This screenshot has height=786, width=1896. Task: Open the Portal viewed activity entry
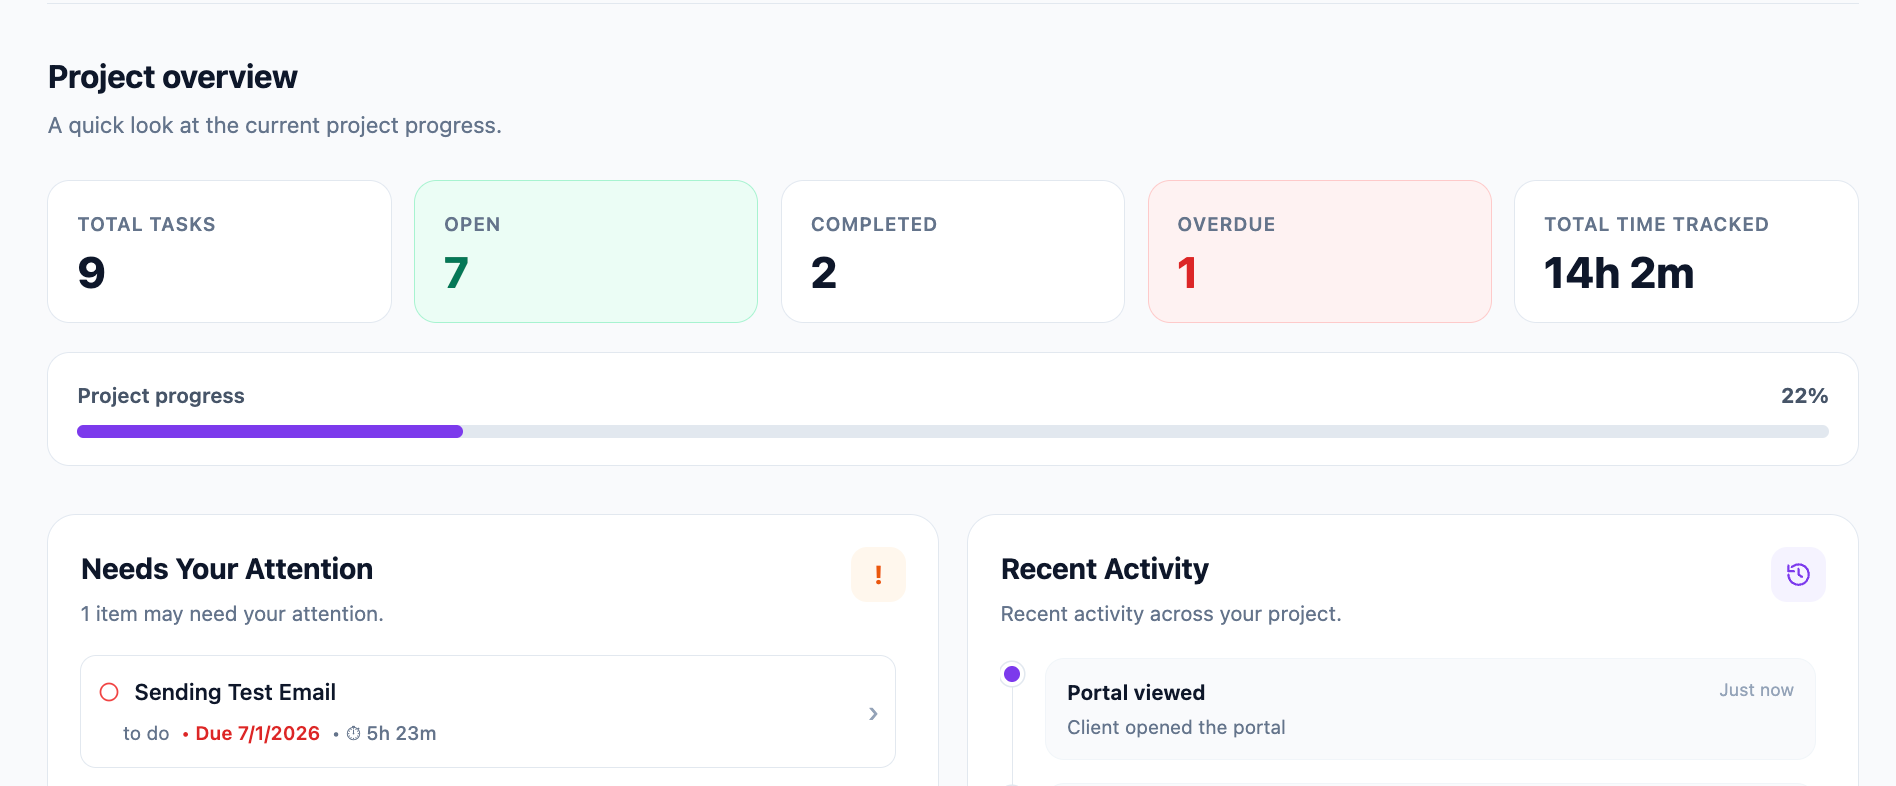point(1430,709)
